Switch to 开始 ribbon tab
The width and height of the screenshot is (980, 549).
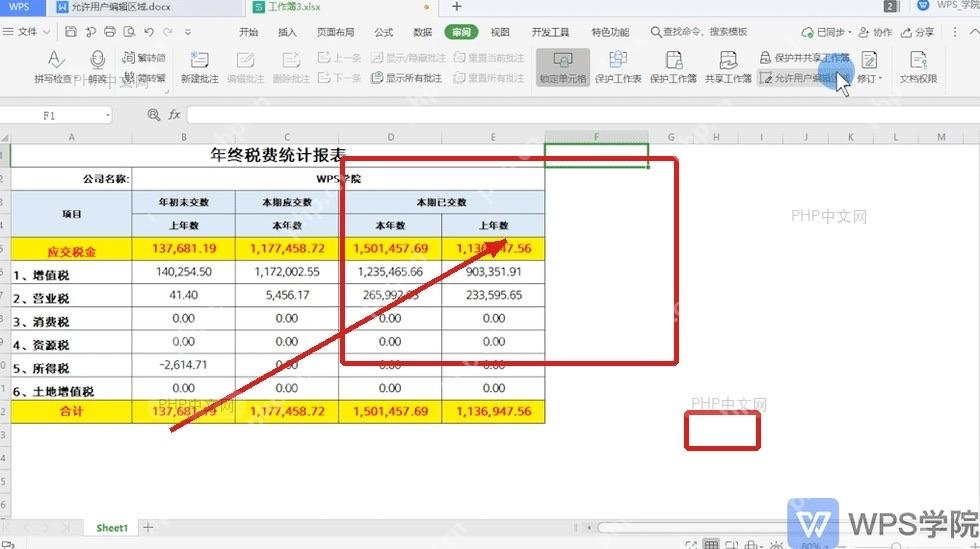(x=248, y=32)
